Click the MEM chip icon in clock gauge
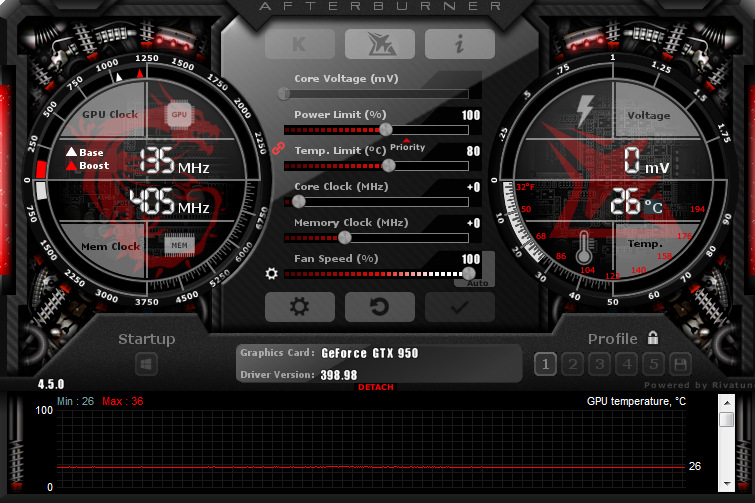 click(x=179, y=245)
